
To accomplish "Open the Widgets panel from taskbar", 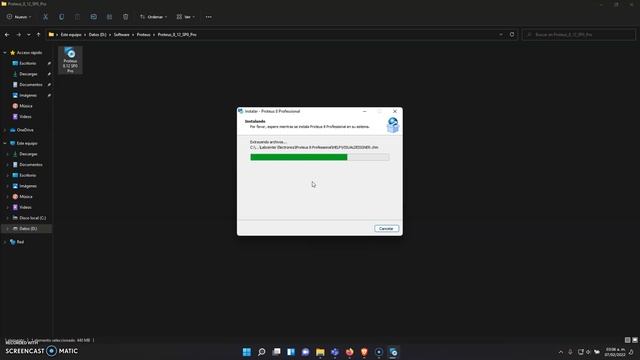I will (291, 352).
